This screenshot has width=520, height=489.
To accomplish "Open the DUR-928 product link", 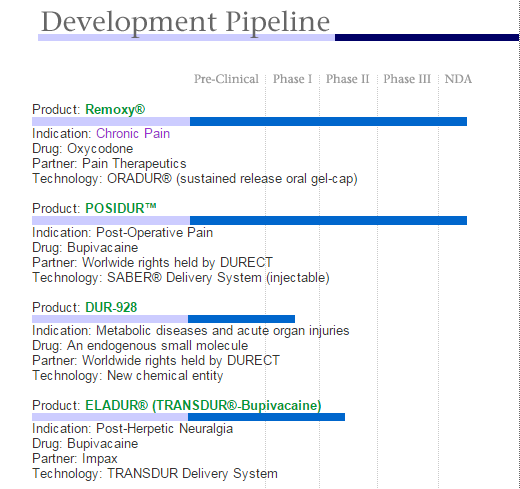I will coord(111,307).
